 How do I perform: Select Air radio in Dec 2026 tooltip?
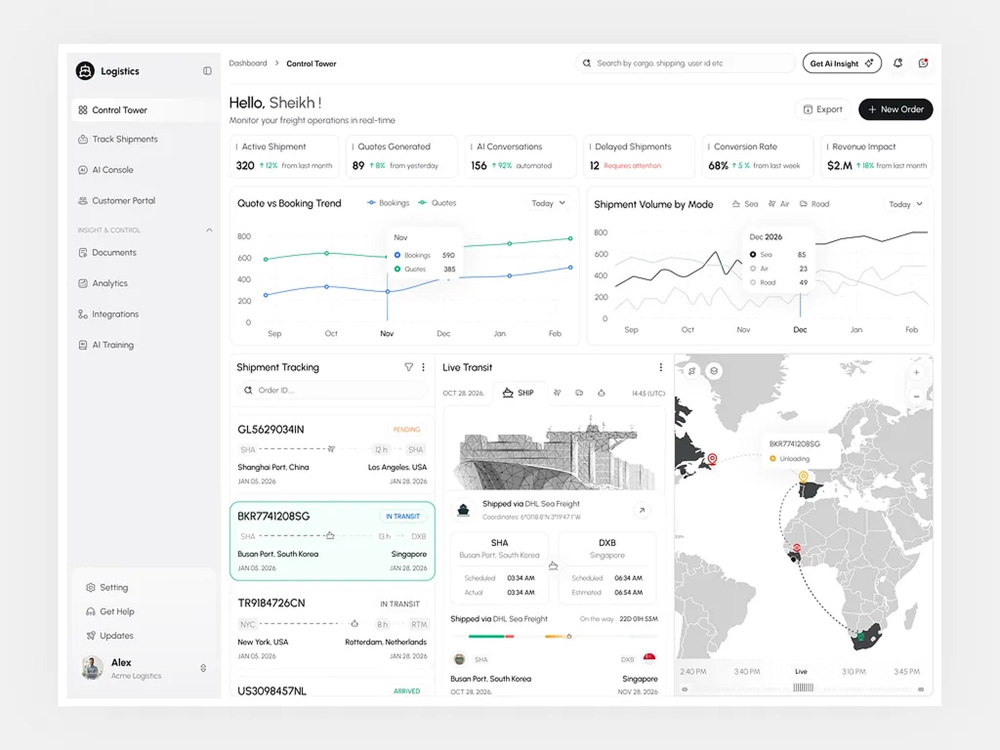(753, 268)
